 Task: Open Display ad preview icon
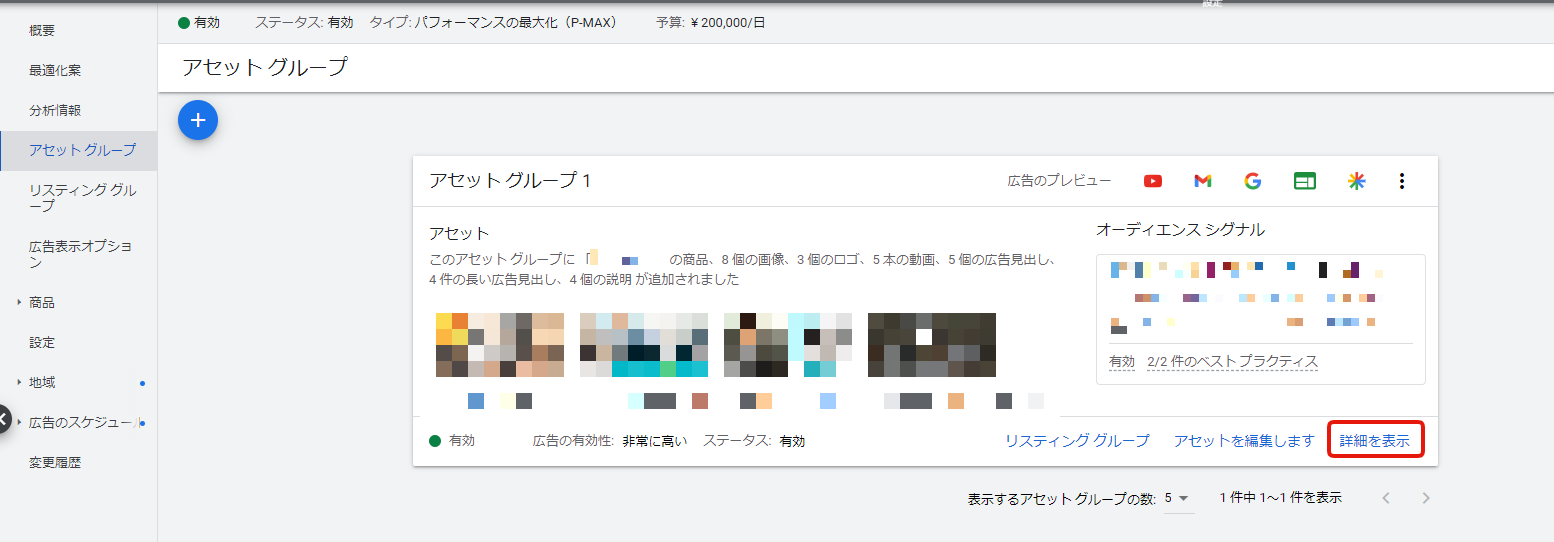pos(1304,181)
